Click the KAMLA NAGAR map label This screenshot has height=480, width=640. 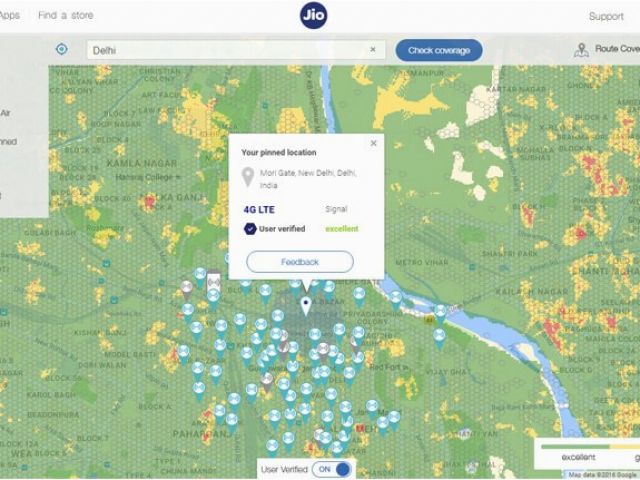pyautogui.click(x=142, y=163)
